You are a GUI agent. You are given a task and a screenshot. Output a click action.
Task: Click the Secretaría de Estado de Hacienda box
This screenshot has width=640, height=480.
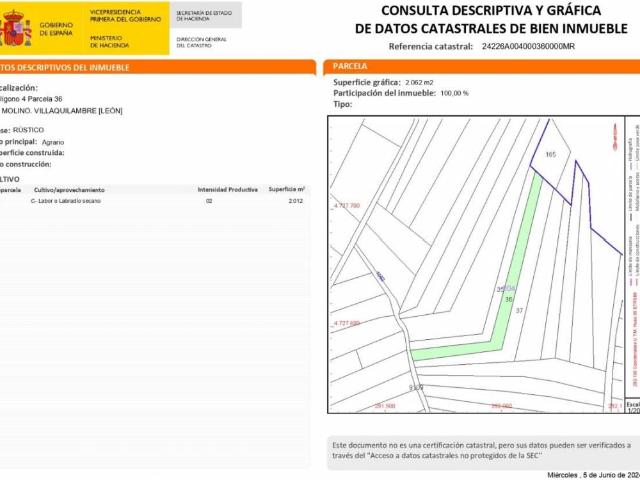[x=204, y=16]
